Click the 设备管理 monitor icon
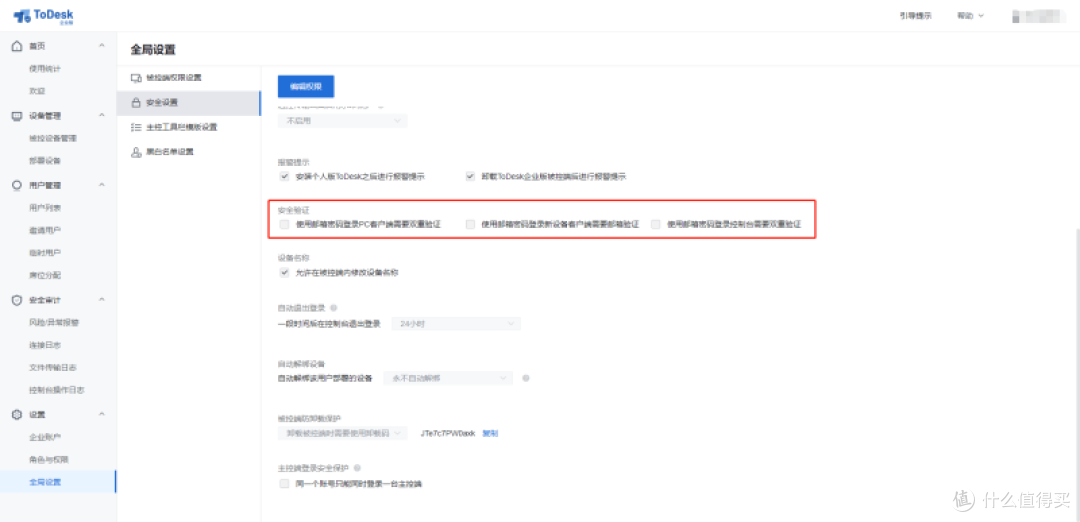Screen dimensions: 1080x522 [x=18, y=116]
